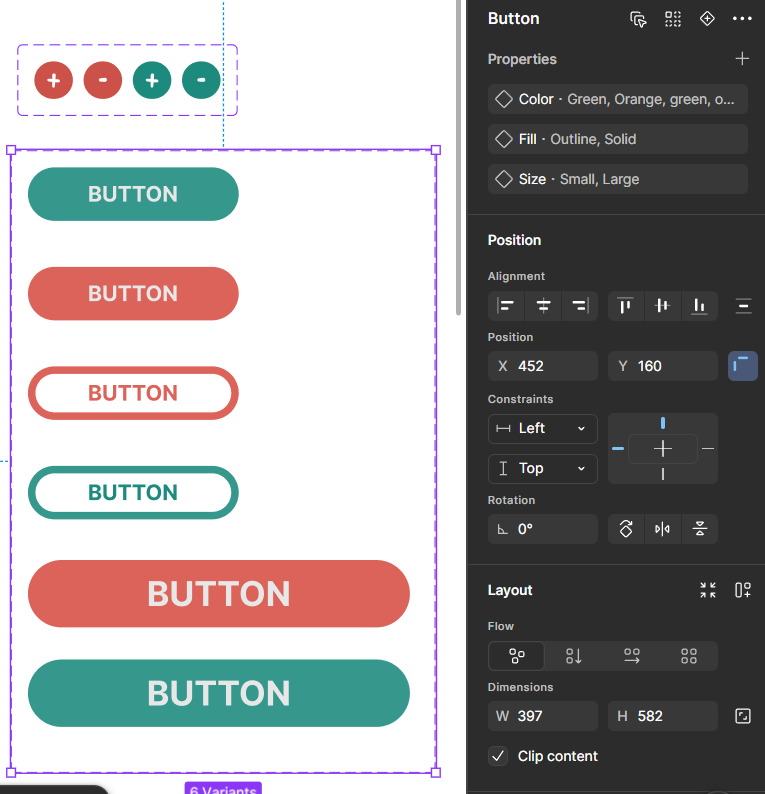Rotate selection 90 degrees
765x794 pixels.
point(626,529)
